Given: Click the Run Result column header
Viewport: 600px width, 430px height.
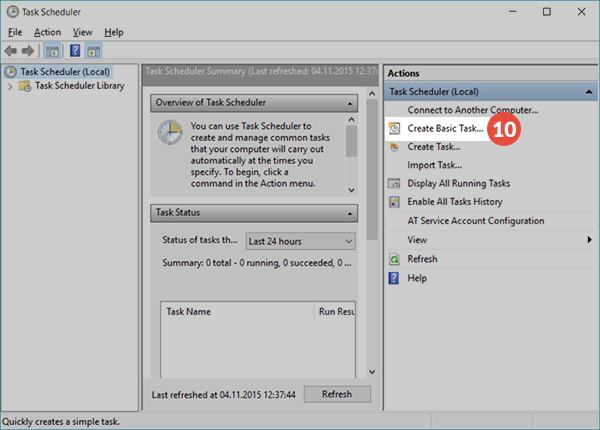Looking at the screenshot, I should coord(335,312).
